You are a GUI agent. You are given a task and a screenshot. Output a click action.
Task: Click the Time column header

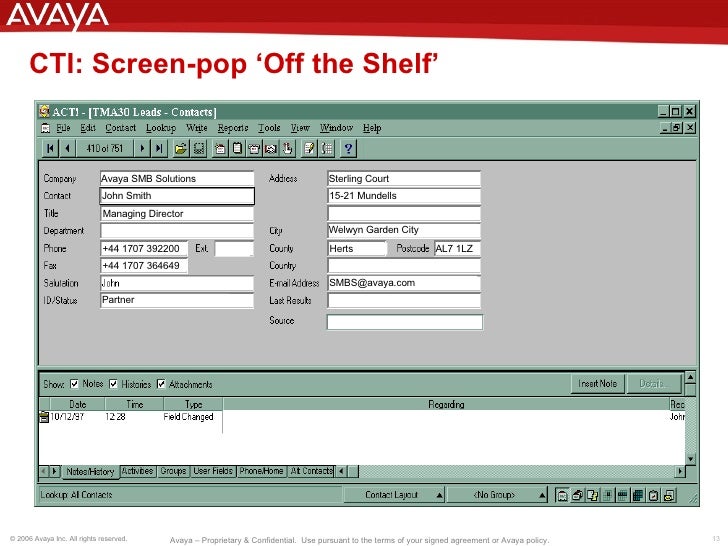coord(135,404)
